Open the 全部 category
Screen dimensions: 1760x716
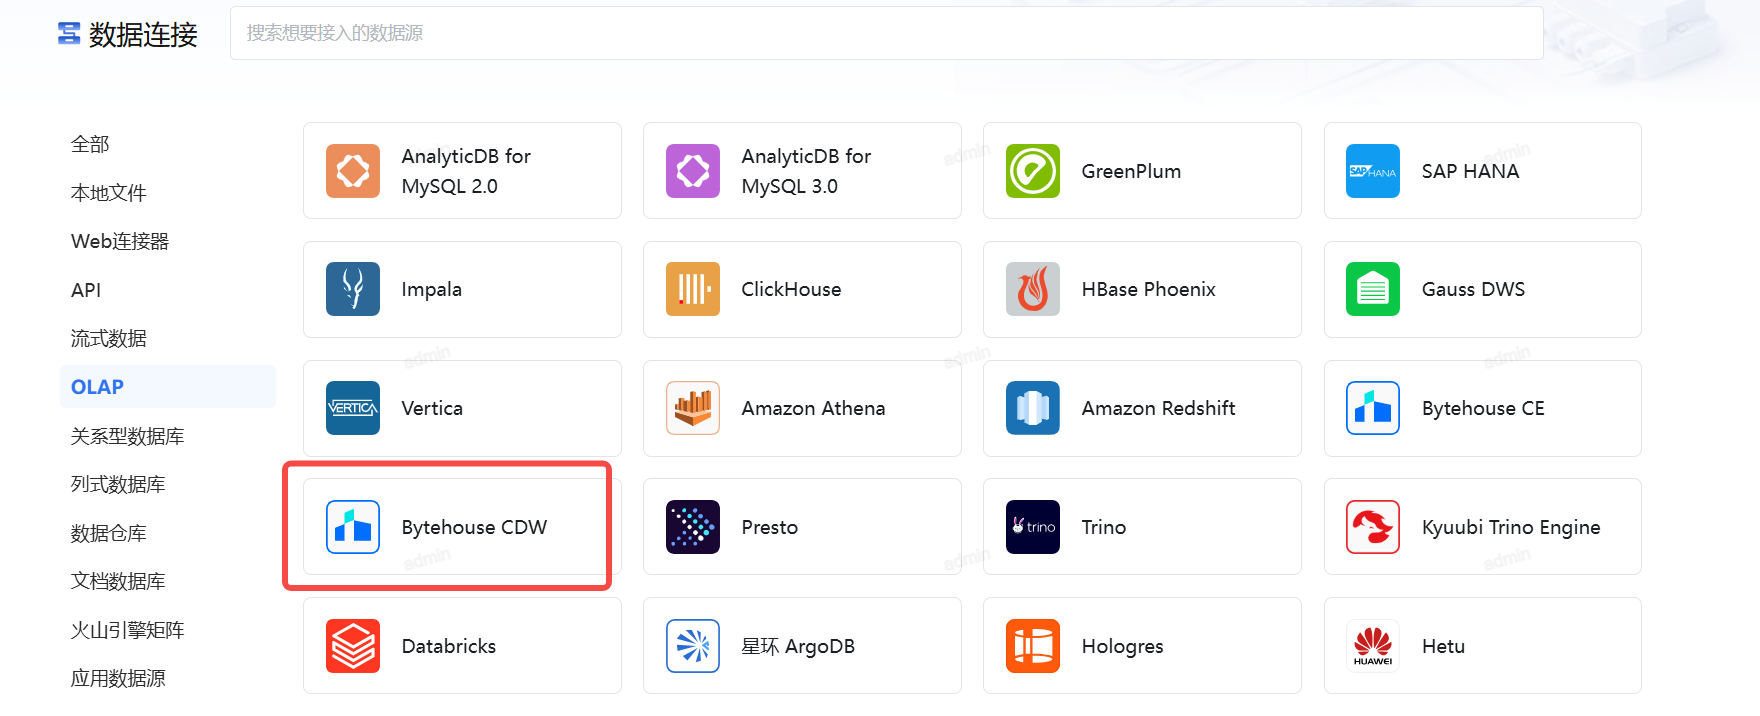[90, 144]
